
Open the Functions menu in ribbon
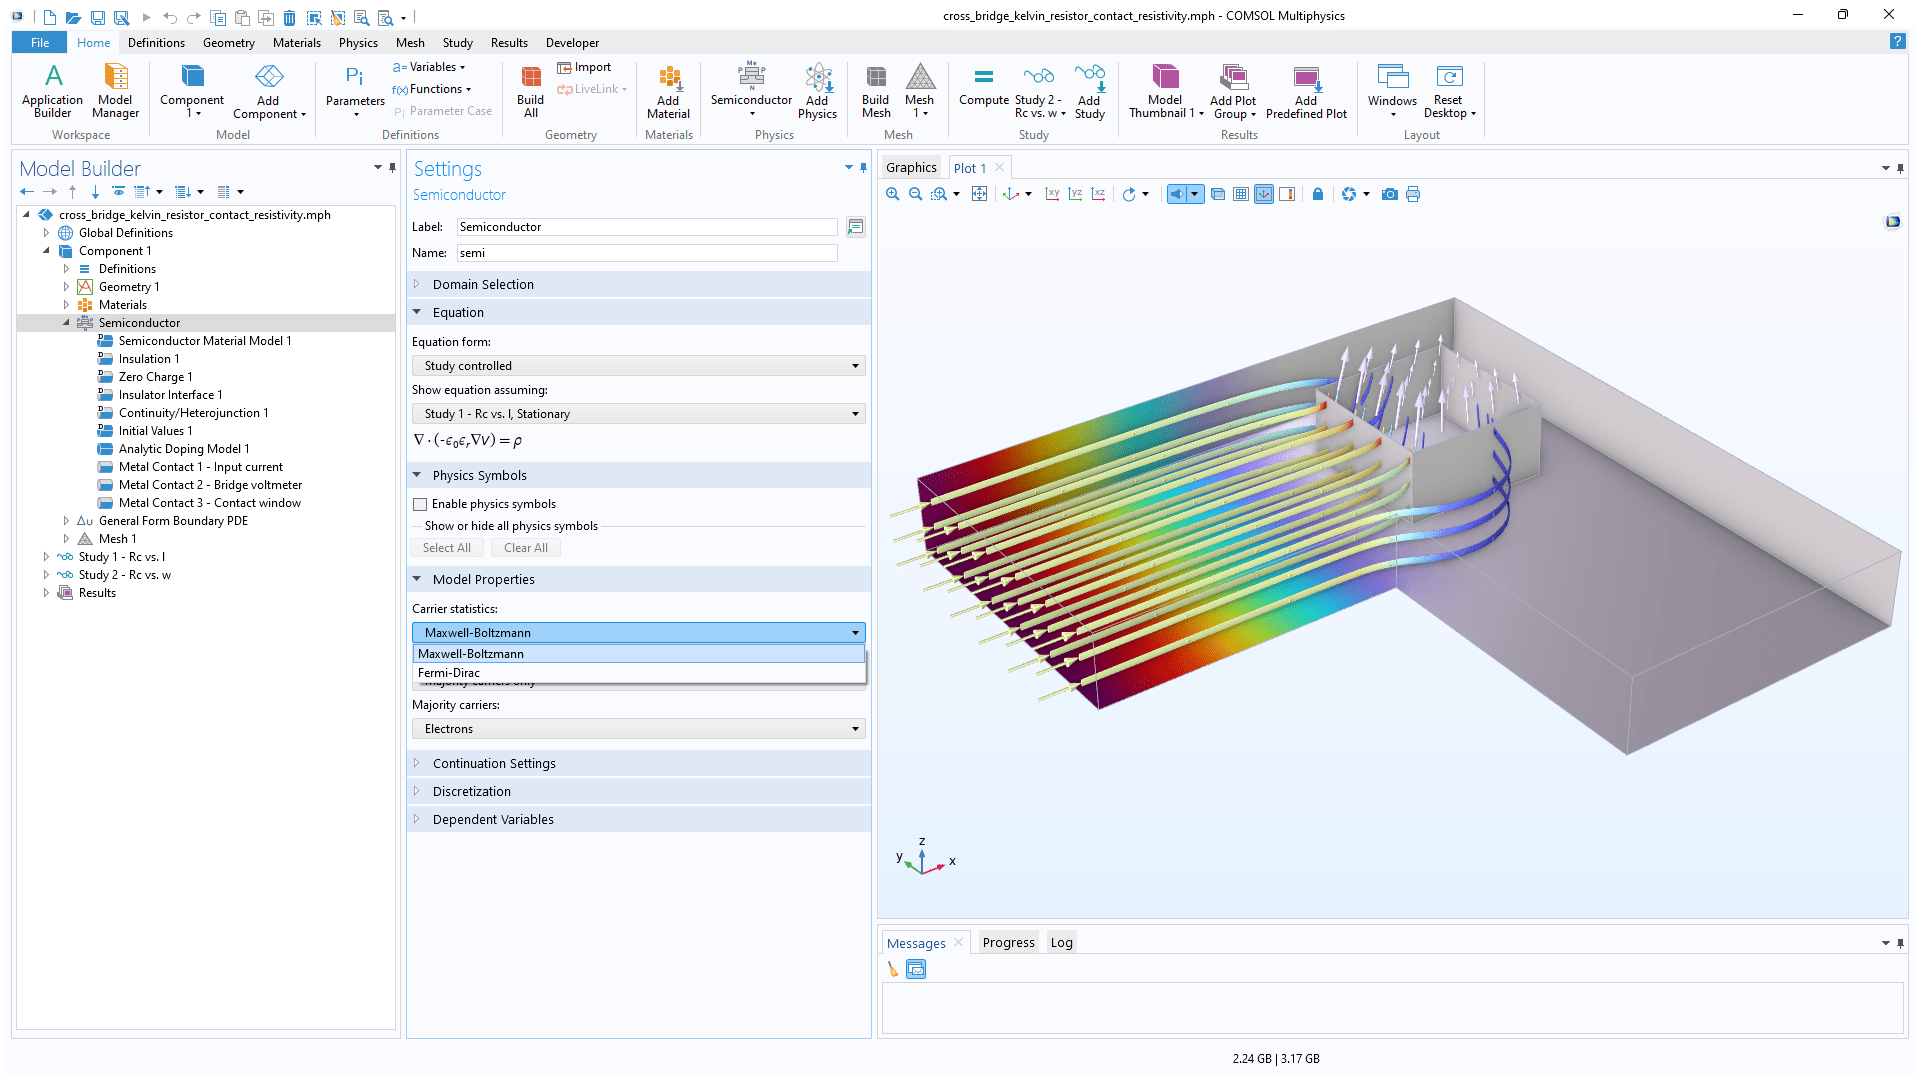tap(432, 89)
